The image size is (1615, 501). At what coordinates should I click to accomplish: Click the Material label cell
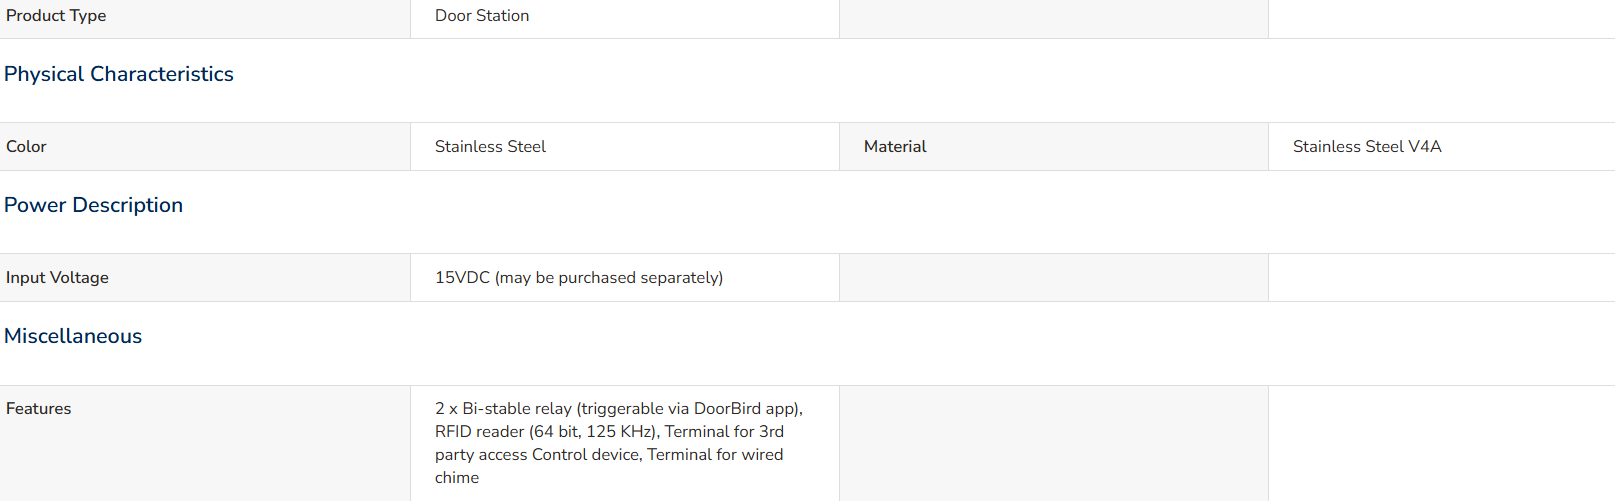pos(1054,147)
